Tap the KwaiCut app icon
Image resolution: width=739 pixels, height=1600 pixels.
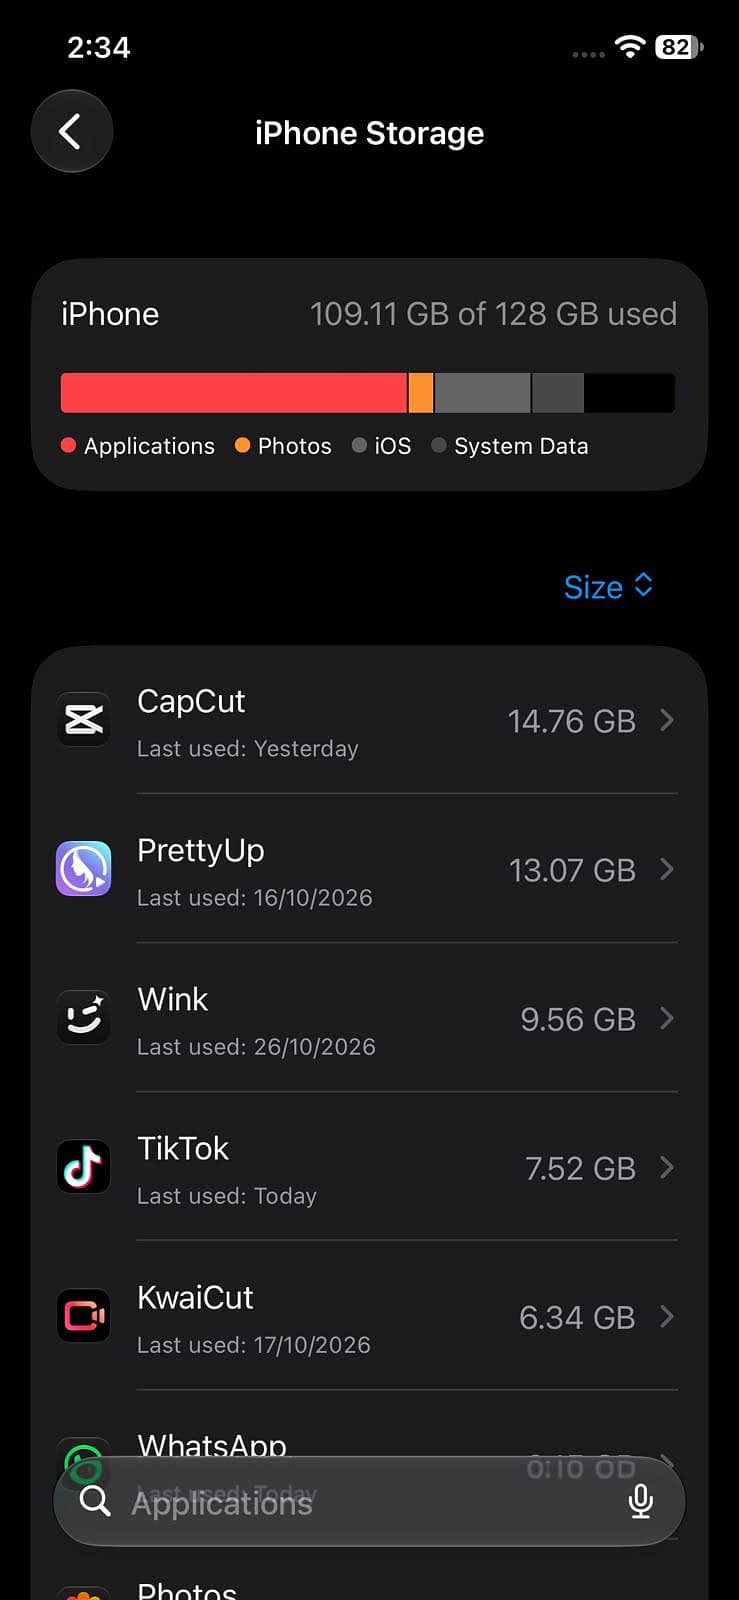(x=84, y=1316)
